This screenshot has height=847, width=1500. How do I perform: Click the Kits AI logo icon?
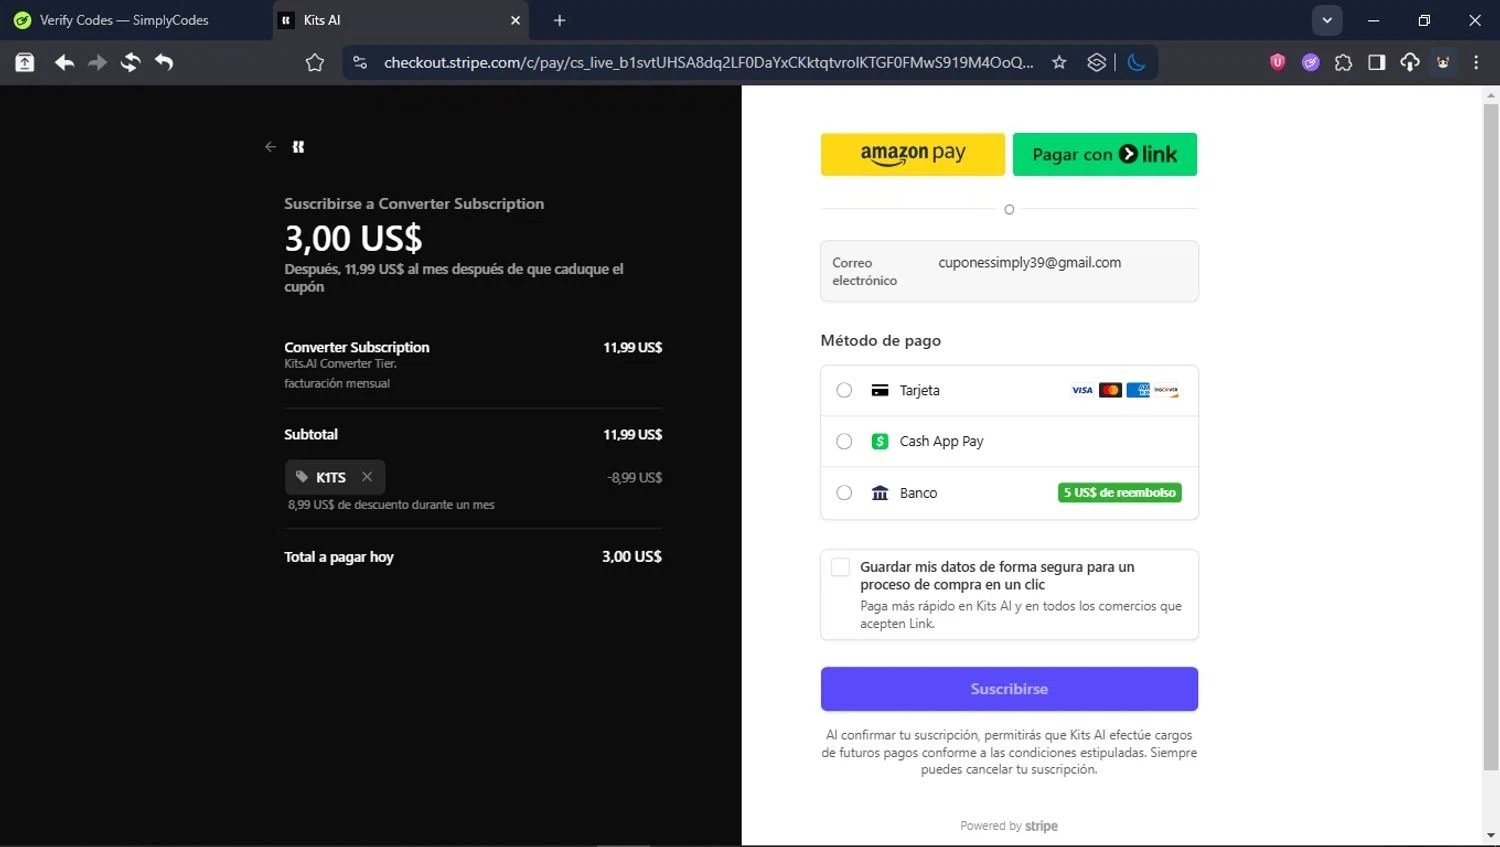(298, 147)
